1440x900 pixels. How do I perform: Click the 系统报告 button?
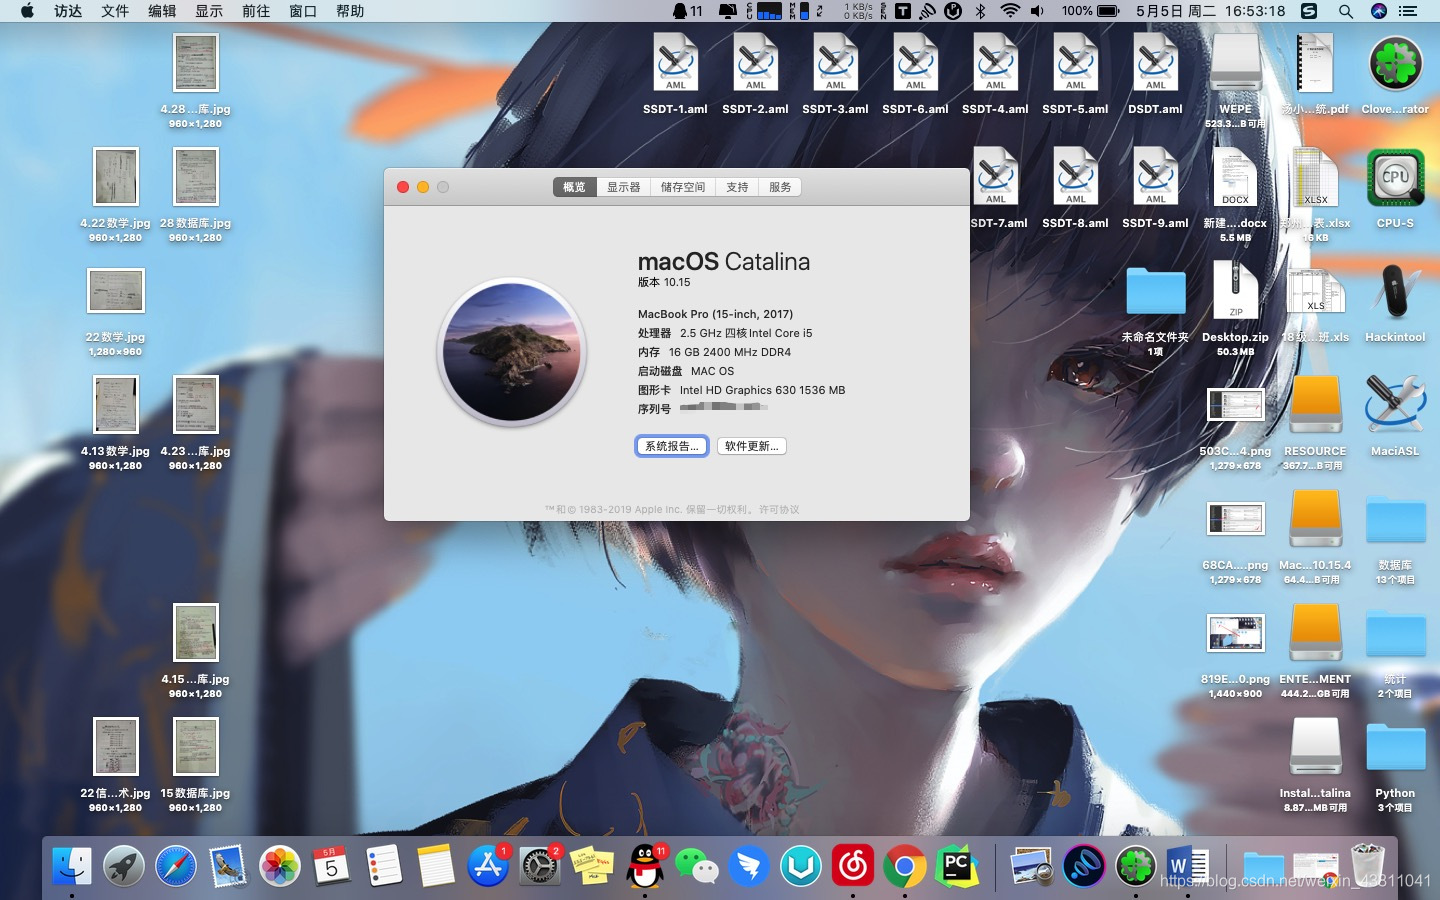672,446
